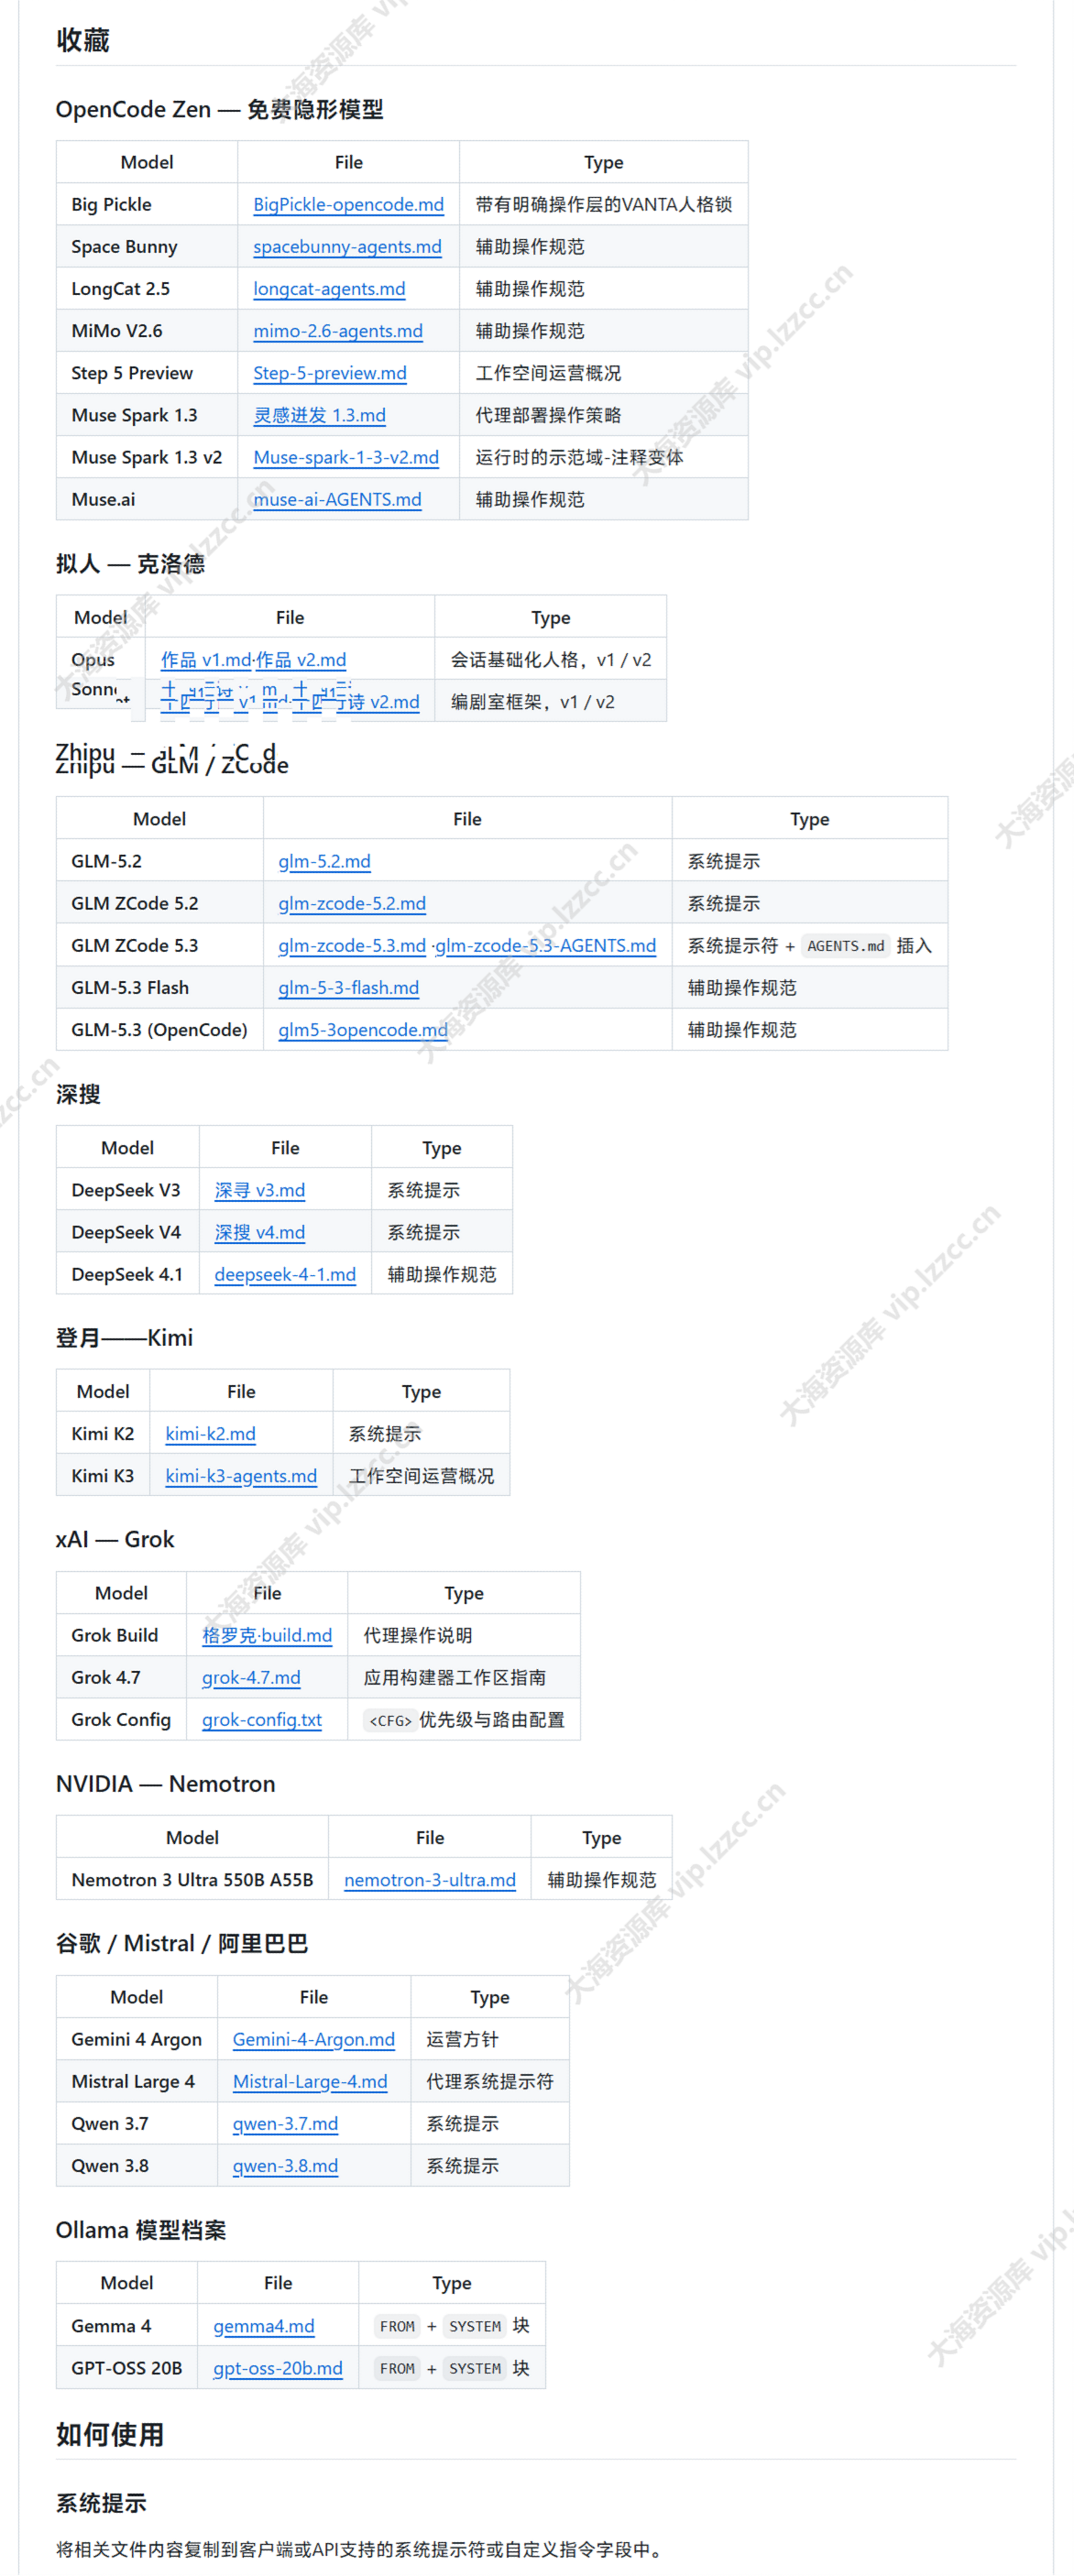Viewport: 1074px width, 2576px height.
Task: Select the 'Nemotron 3 Ultra 550B A55B' cell
Action: (192, 1879)
